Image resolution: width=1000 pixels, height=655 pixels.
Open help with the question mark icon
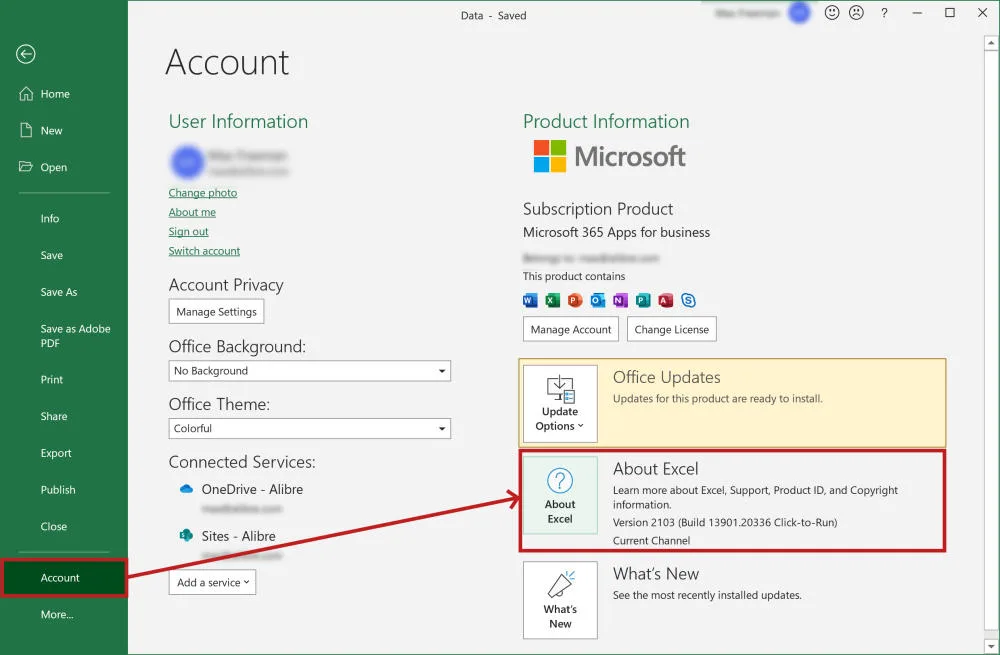[884, 13]
